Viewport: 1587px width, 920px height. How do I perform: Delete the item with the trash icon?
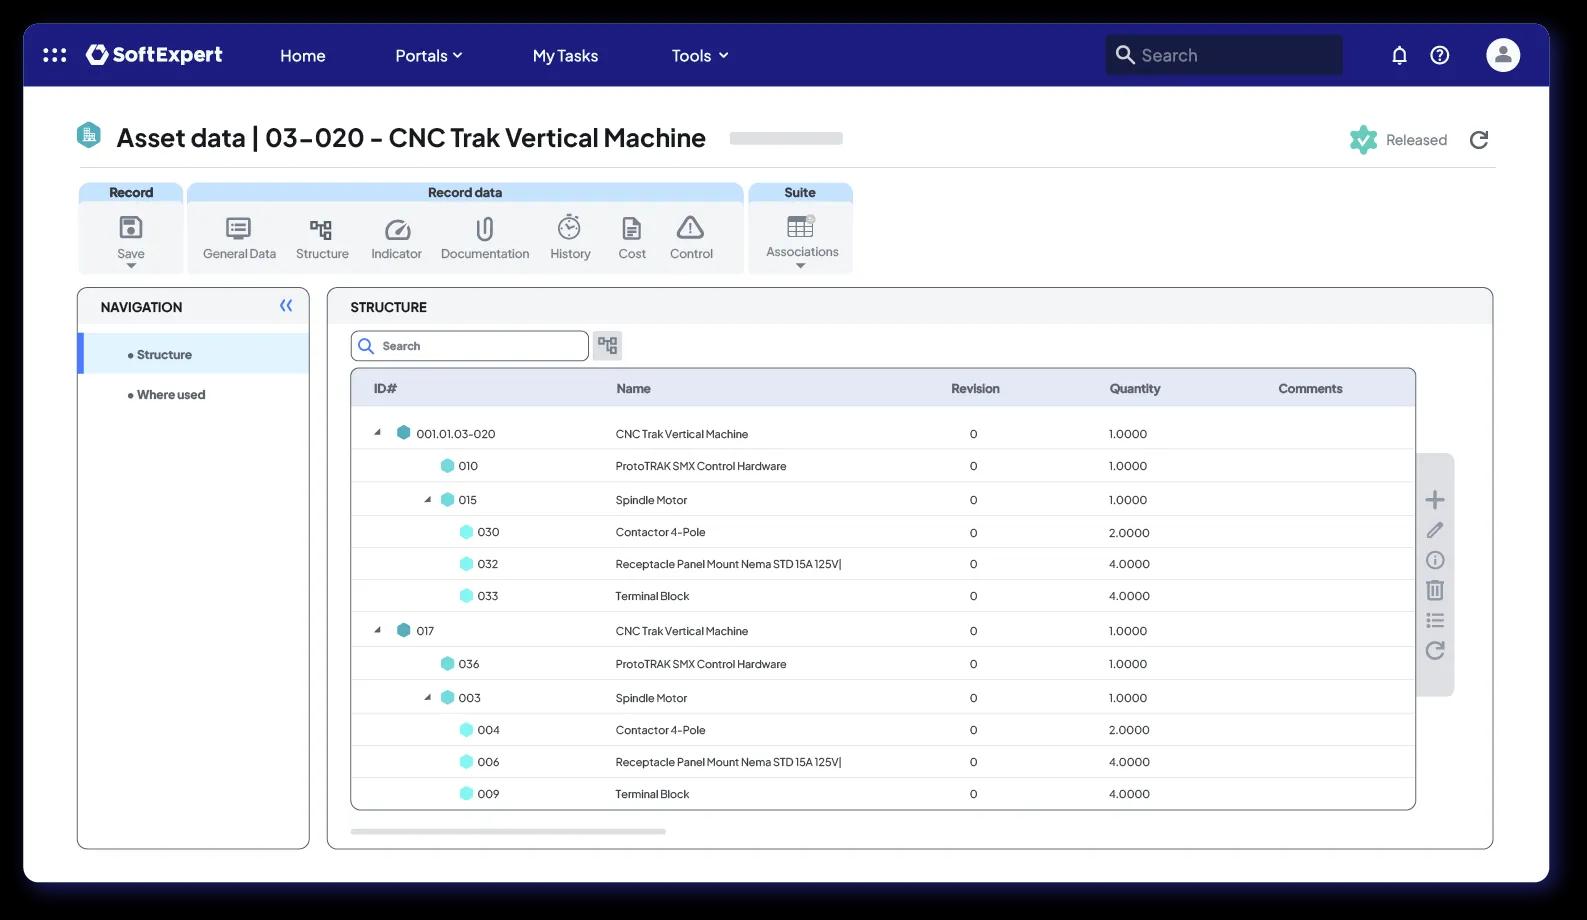point(1435,590)
